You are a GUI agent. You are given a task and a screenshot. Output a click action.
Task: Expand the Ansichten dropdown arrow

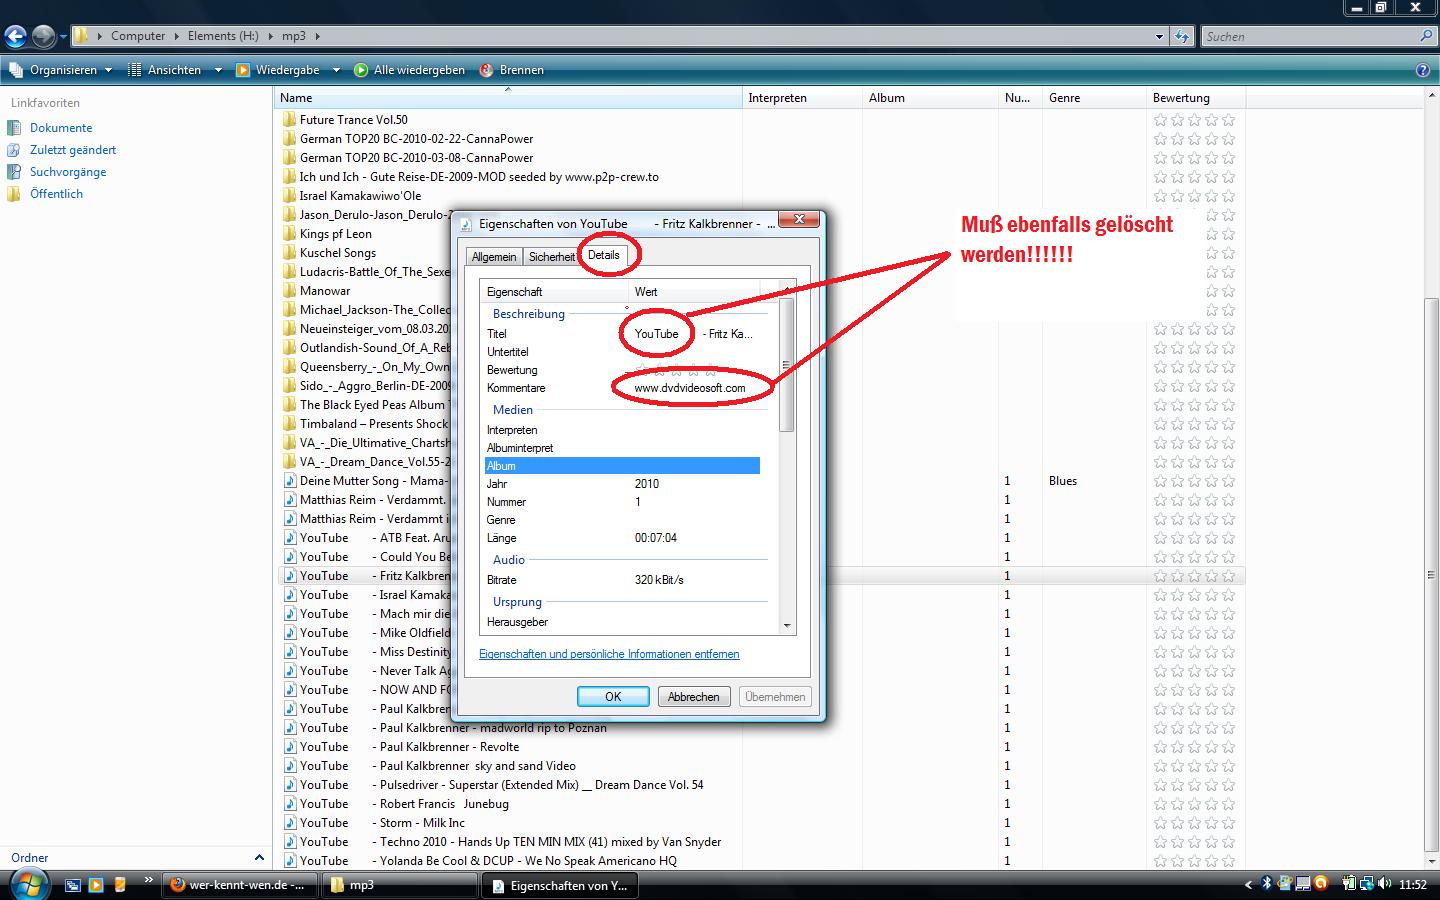point(218,70)
